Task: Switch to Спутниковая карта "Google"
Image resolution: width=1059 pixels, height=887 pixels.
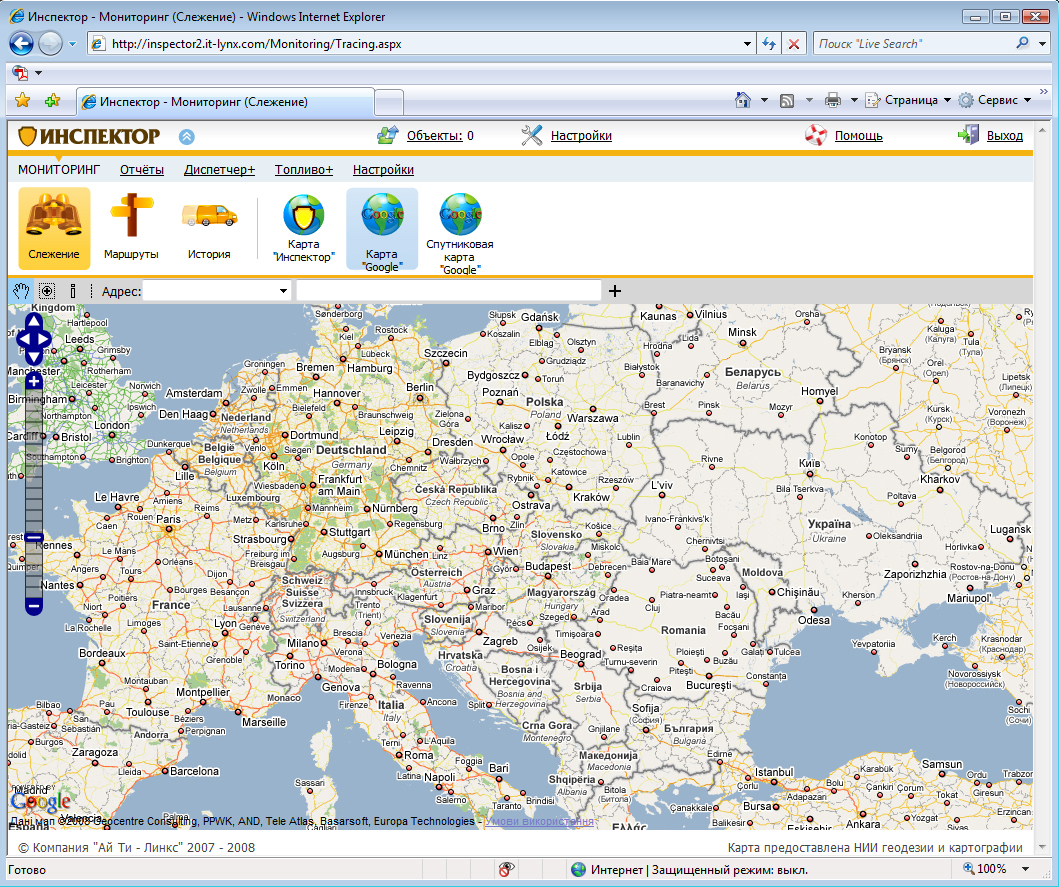Action: (x=460, y=232)
